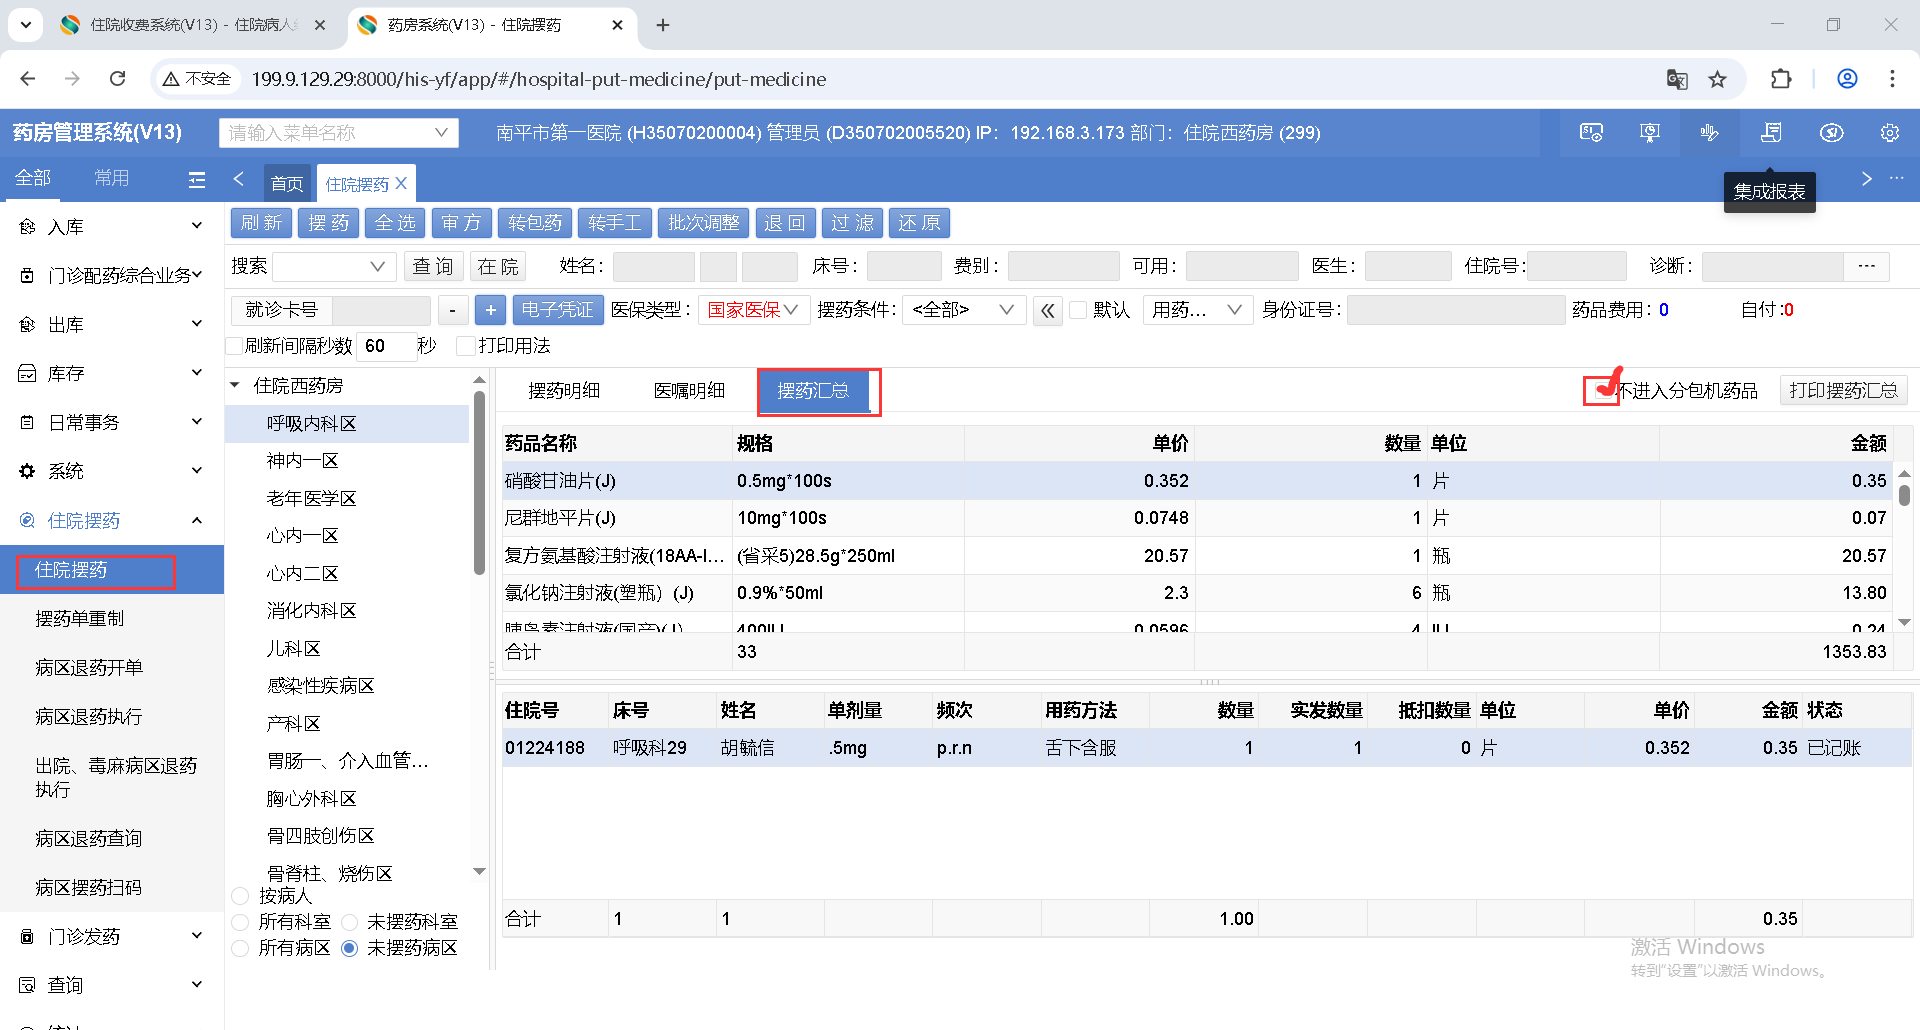Click the bar chart with pencil icon
Image resolution: width=1920 pixels, height=1030 pixels.
pyautogui.click(x=1709, y=133)
